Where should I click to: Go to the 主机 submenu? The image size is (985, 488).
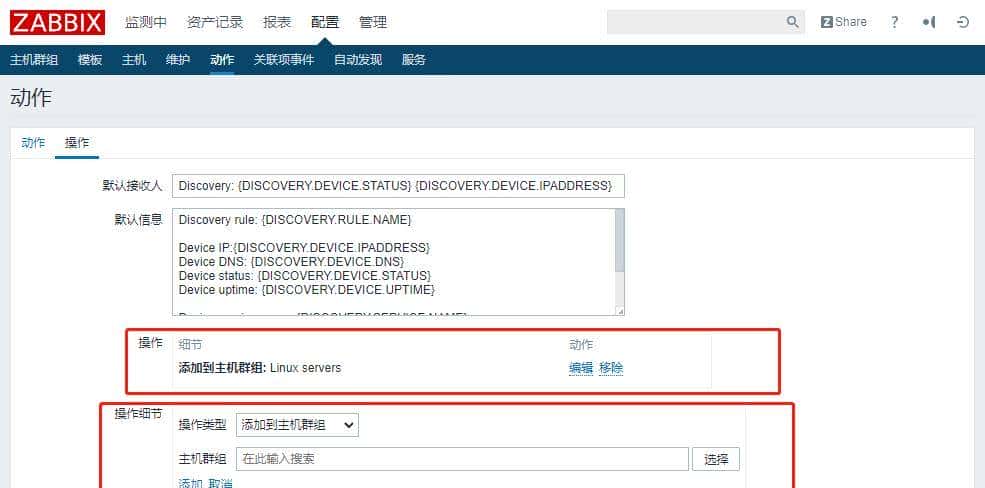click(134, 60)
